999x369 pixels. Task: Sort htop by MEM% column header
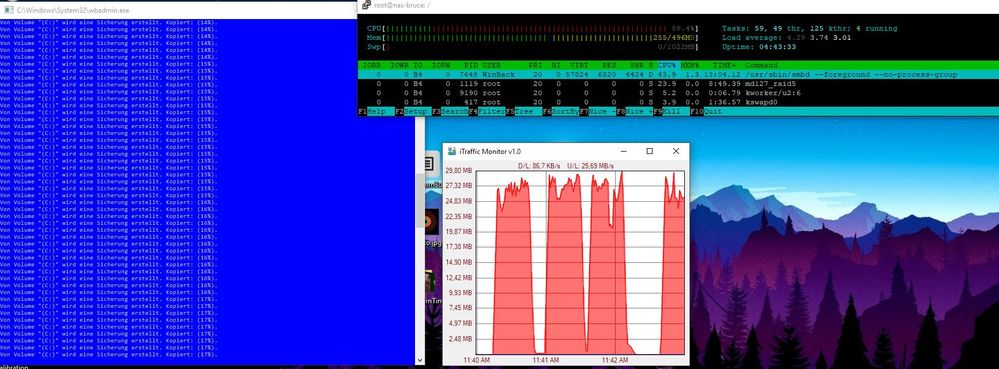[689, 66]
